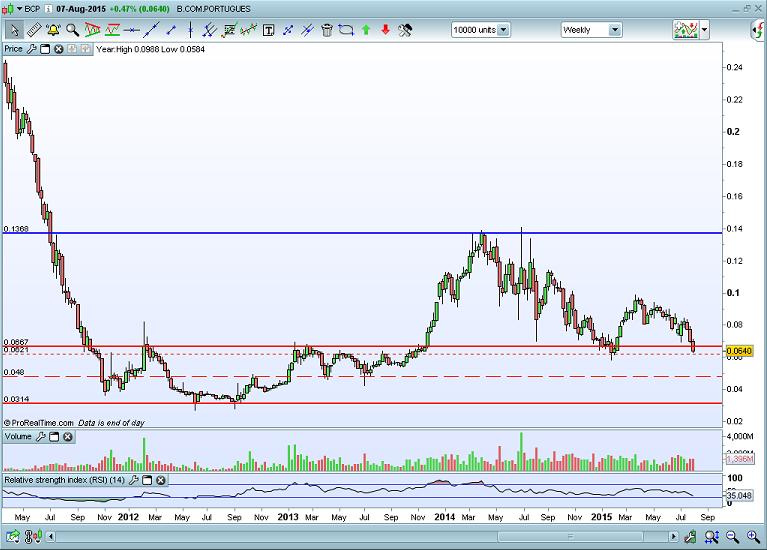Click the scrollbar right arrow

pos(674,537)
